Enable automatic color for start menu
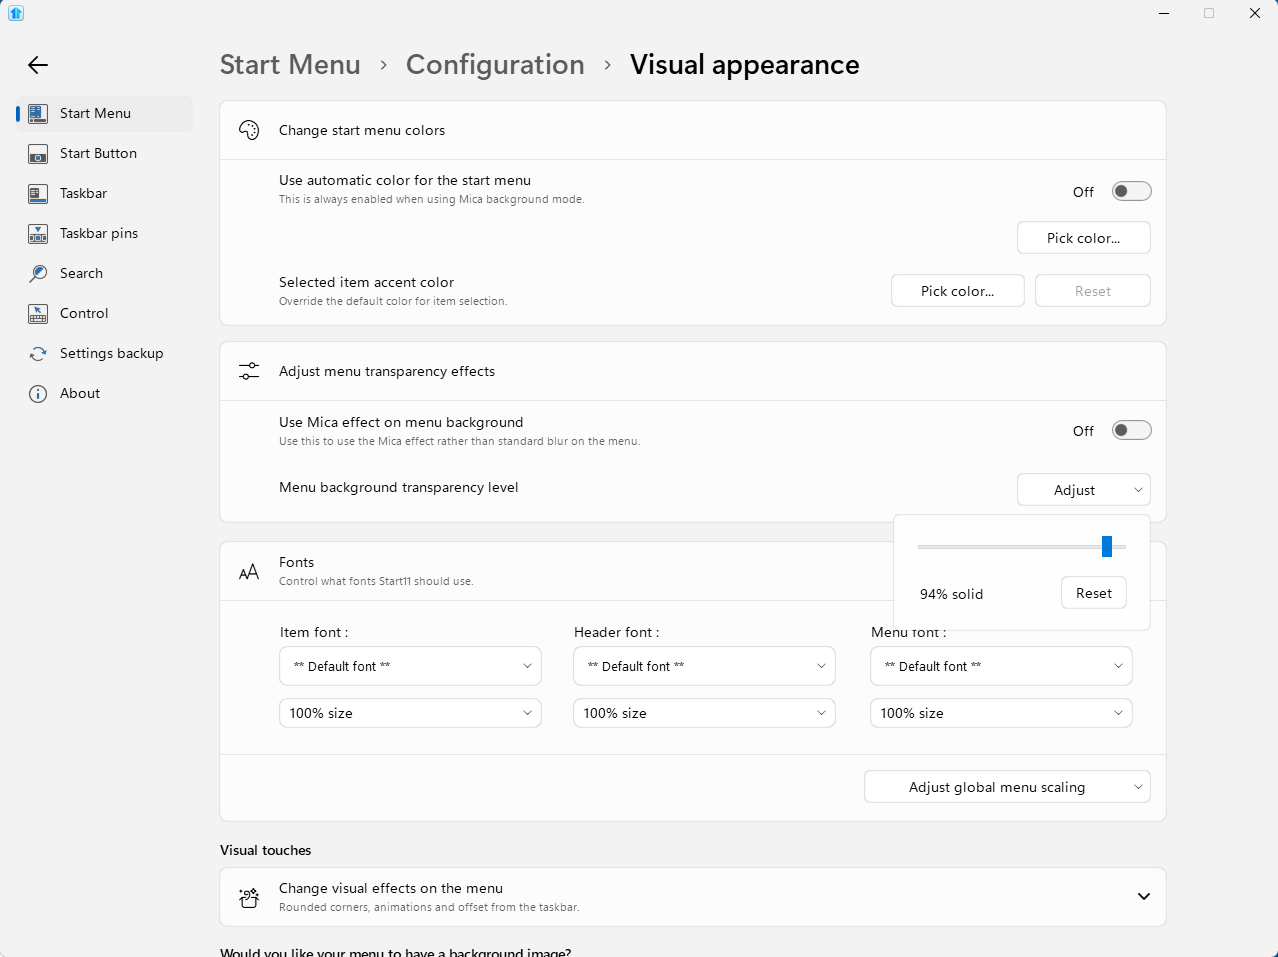The image size is (1278, 957). (x=1132, y=191)
